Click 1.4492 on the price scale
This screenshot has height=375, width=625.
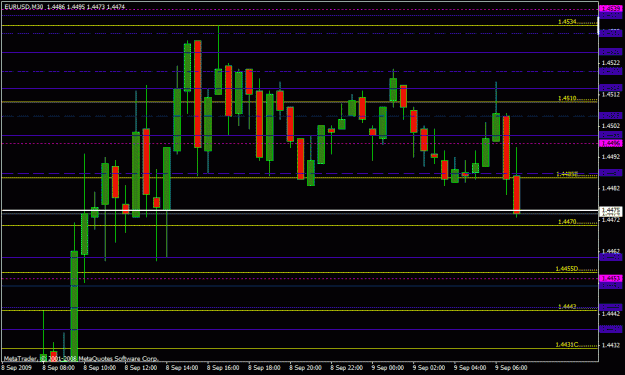610,157
